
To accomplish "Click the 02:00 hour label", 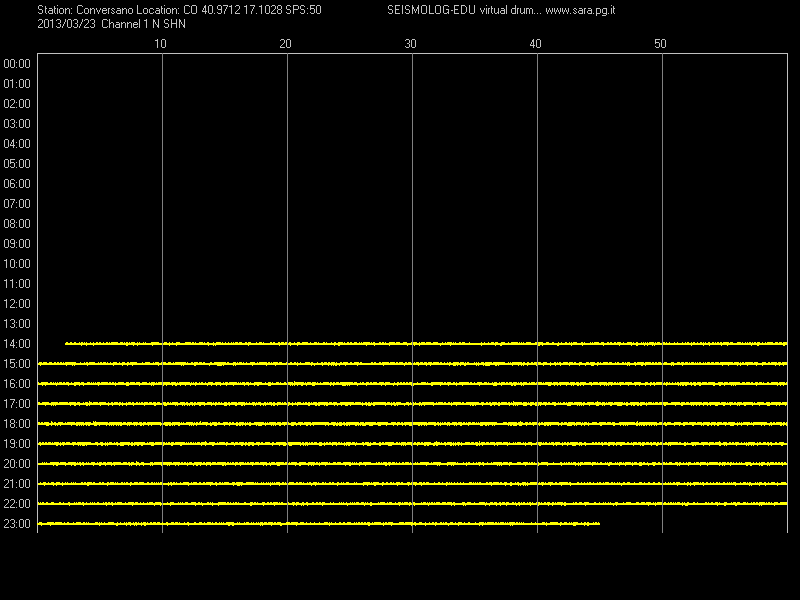I will point(17,104).
